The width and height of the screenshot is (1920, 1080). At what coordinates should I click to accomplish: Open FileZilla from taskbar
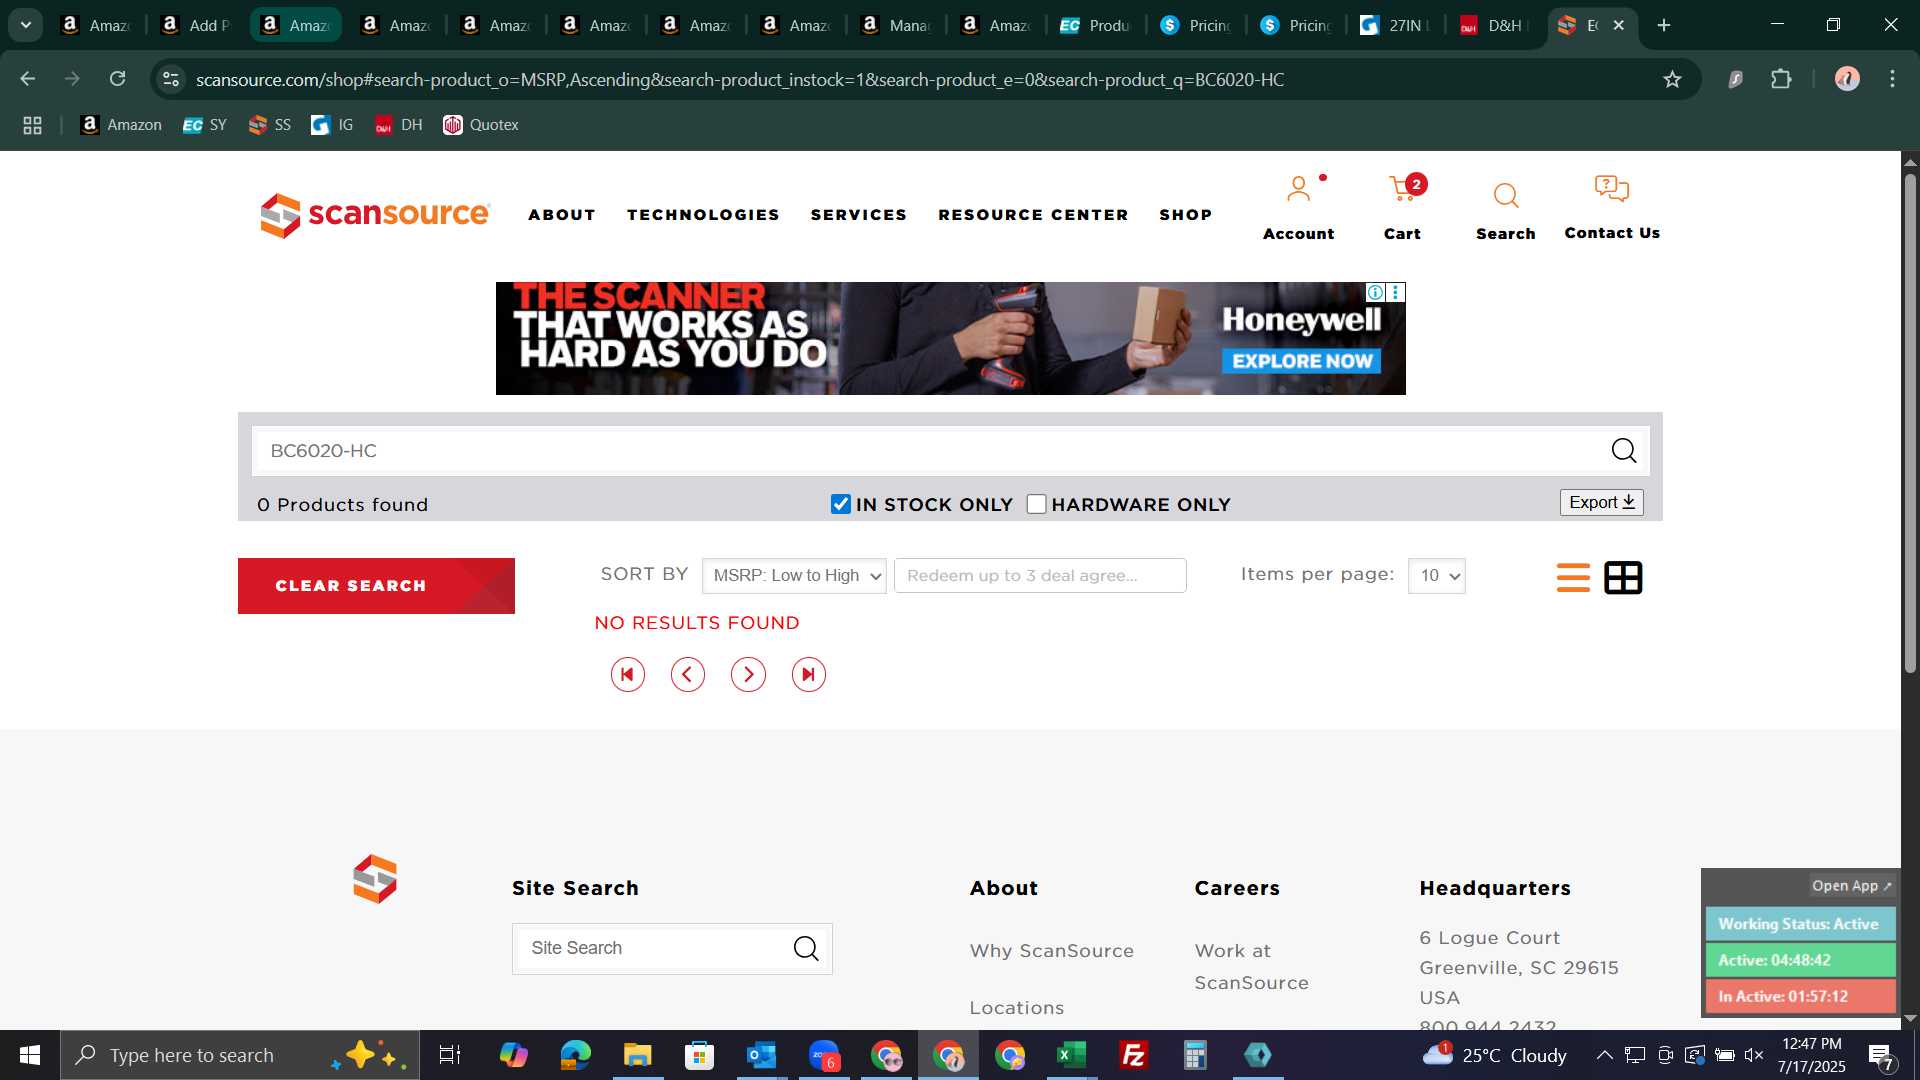point(1133,1055)
